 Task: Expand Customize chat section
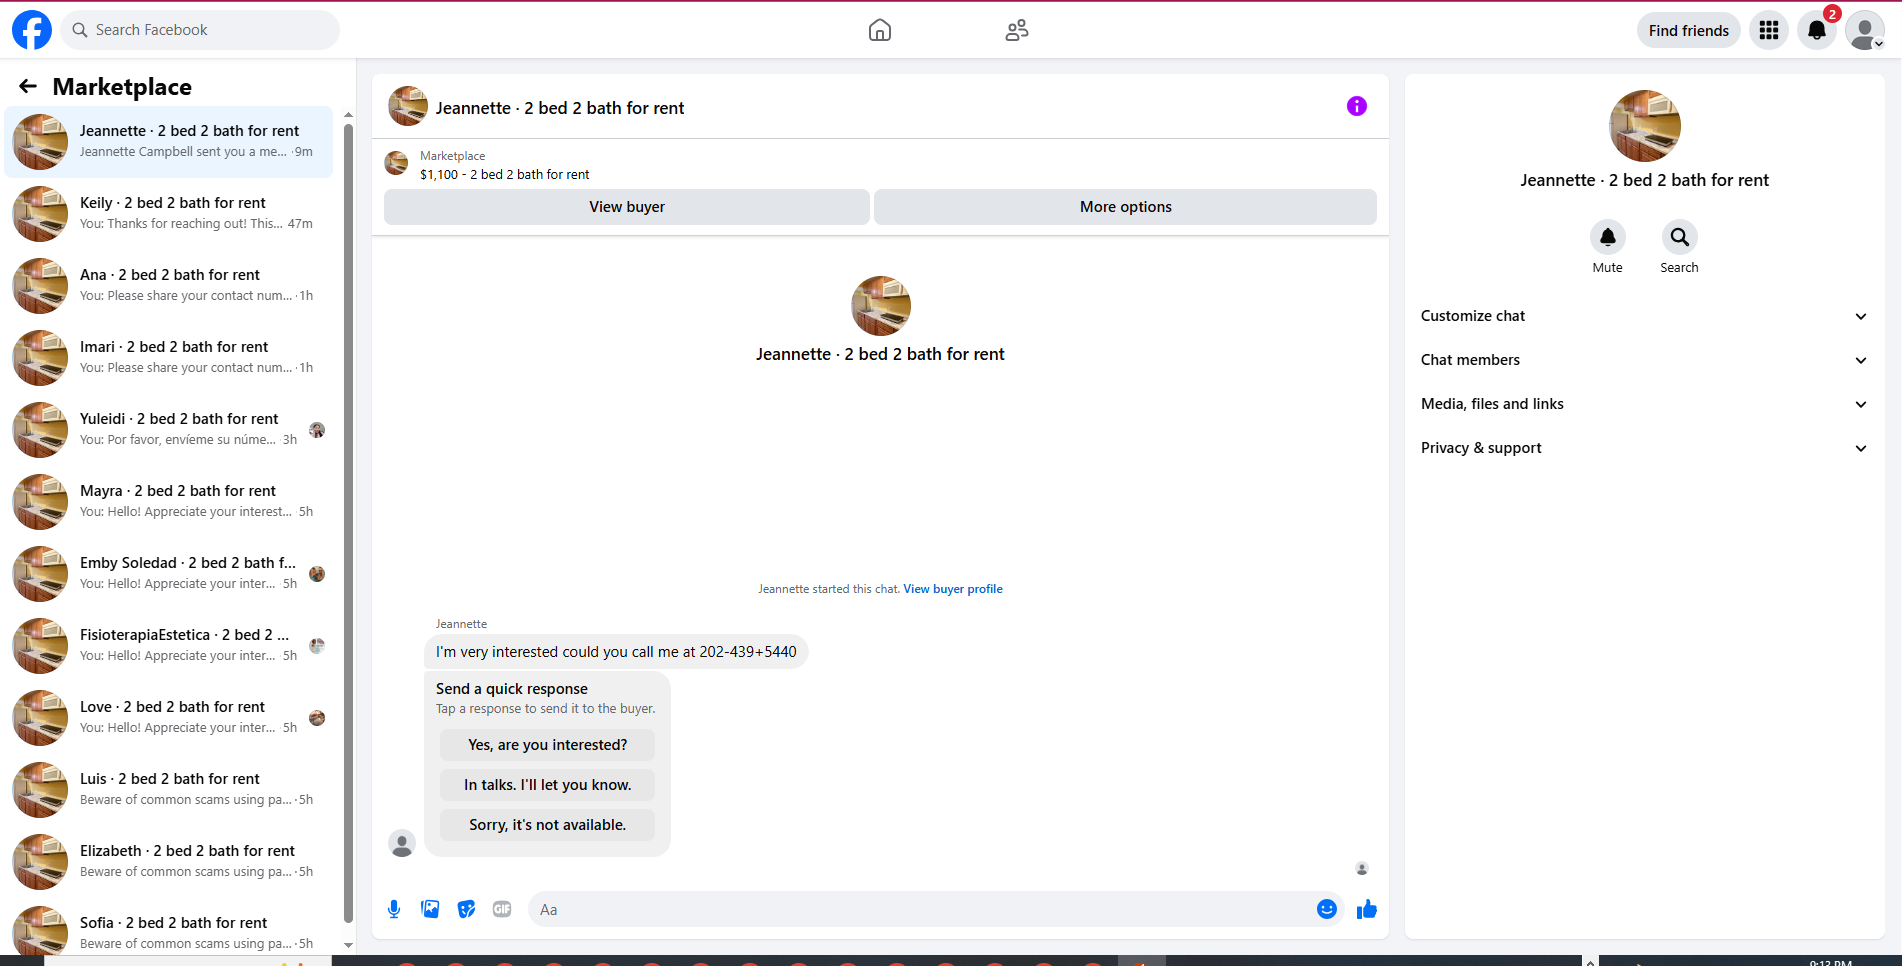point(1645,316)
